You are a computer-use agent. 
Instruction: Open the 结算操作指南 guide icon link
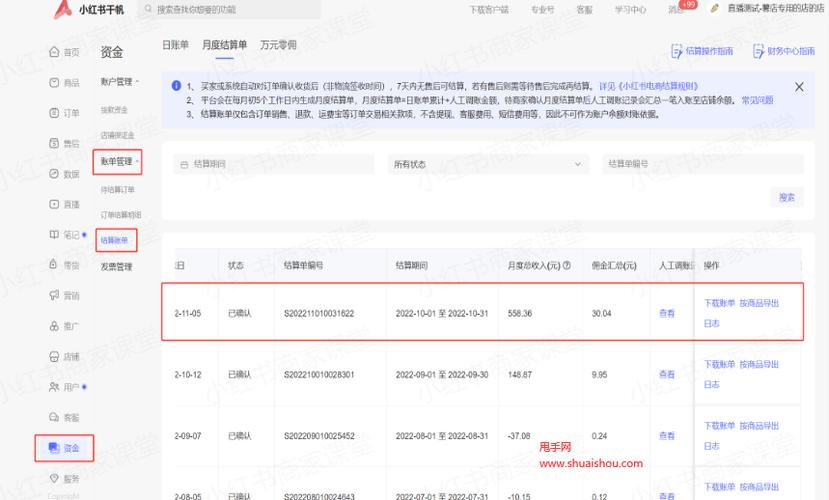click(676, 51)
